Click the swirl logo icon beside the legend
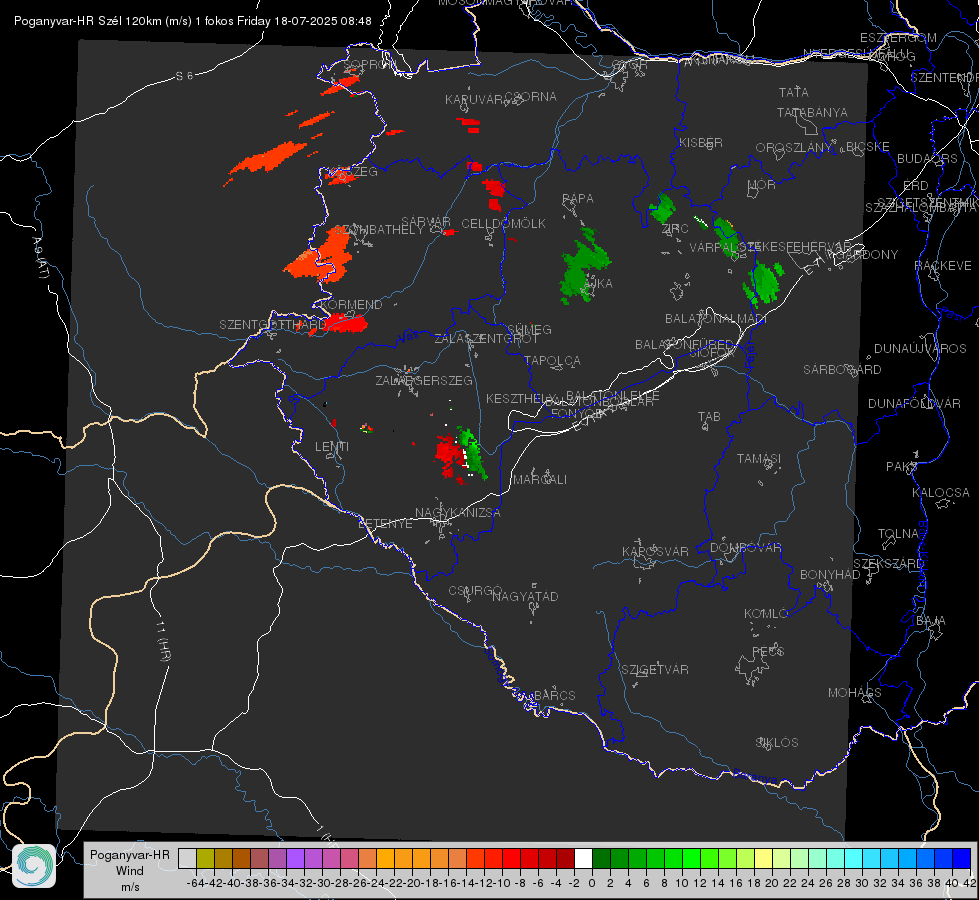The width and height of the screenshot is (979, 900). pyautogui.click(x=34, y=865)
